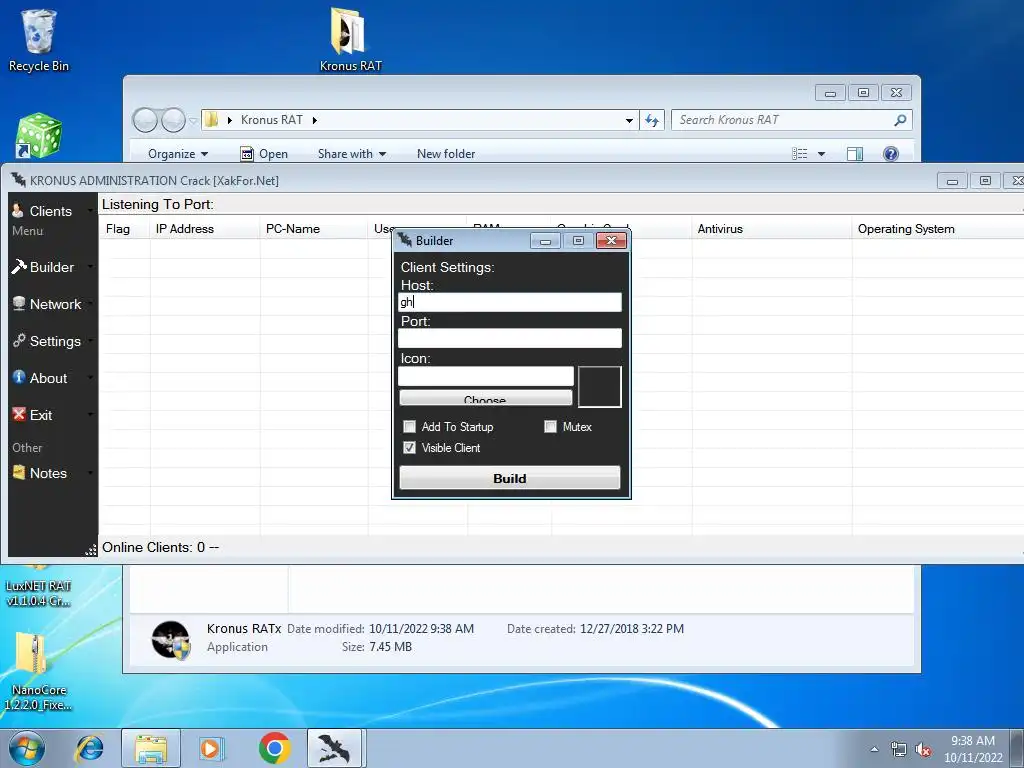Click the Explorer forward navigation button
Viewport: 1024px width, 768px height.
[x=173, y=120]
